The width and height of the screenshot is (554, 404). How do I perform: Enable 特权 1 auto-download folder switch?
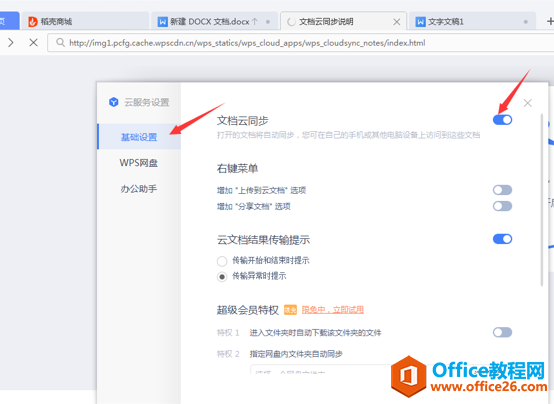[x=502, y=332]
